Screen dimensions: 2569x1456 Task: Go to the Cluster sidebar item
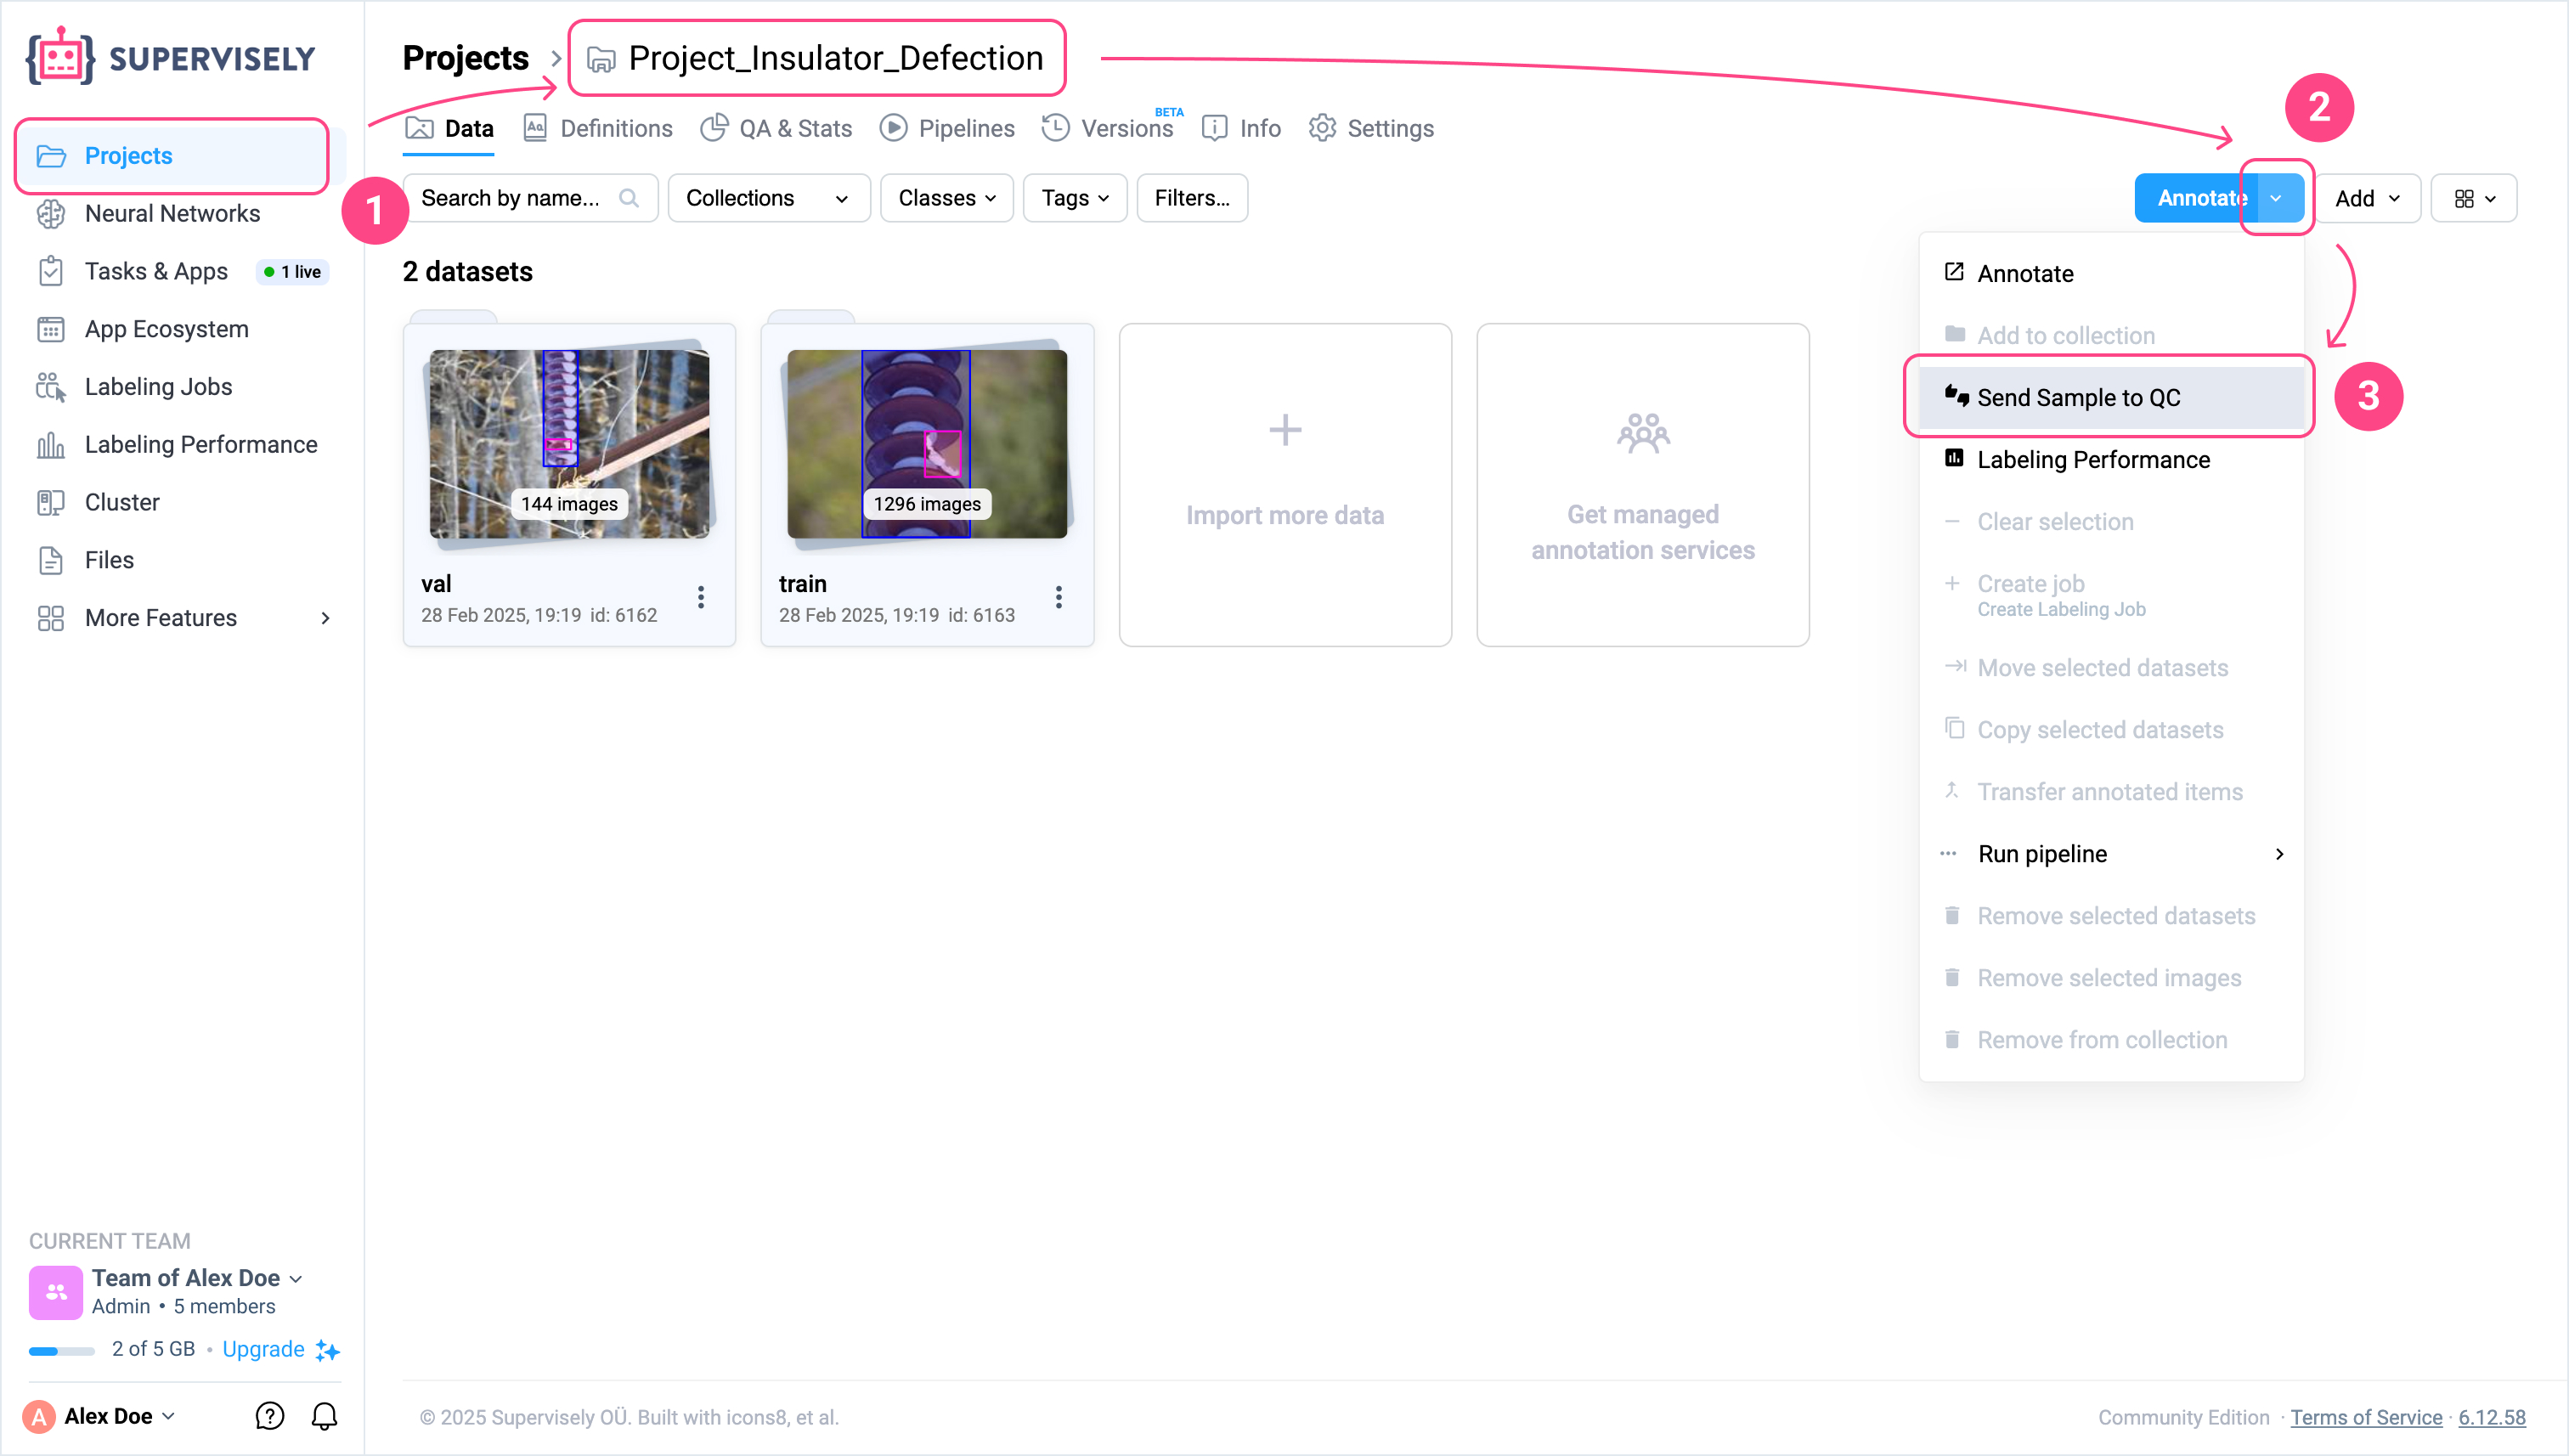(x=122, y=502)
